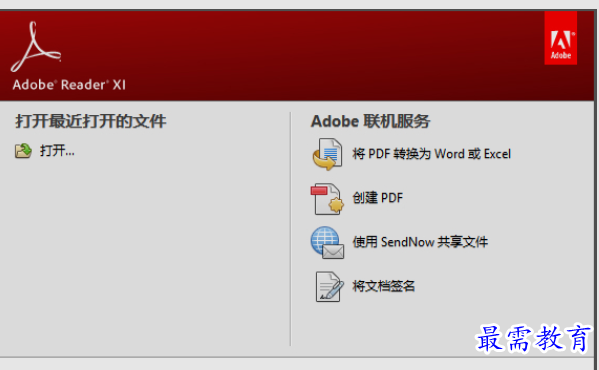Click the Adobe 联机服务 heading
This screenshot has height=370, width=599.
pos(371,121)
